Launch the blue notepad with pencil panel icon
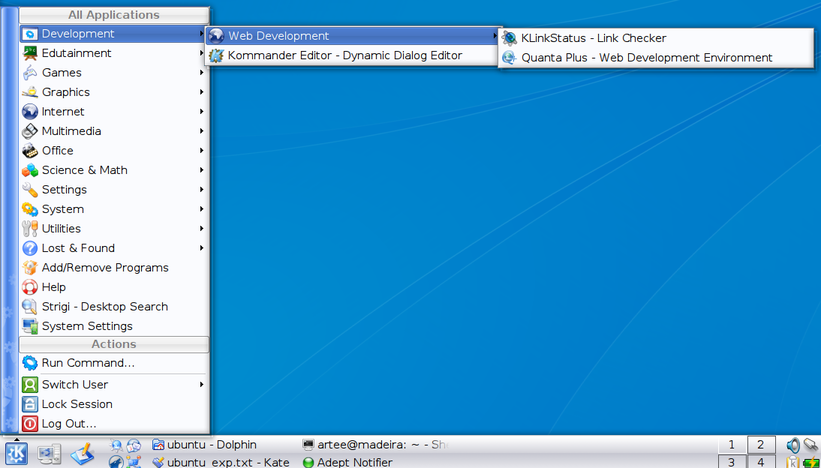Viewport: 821px width, 468px height. (x=82, y=454)
